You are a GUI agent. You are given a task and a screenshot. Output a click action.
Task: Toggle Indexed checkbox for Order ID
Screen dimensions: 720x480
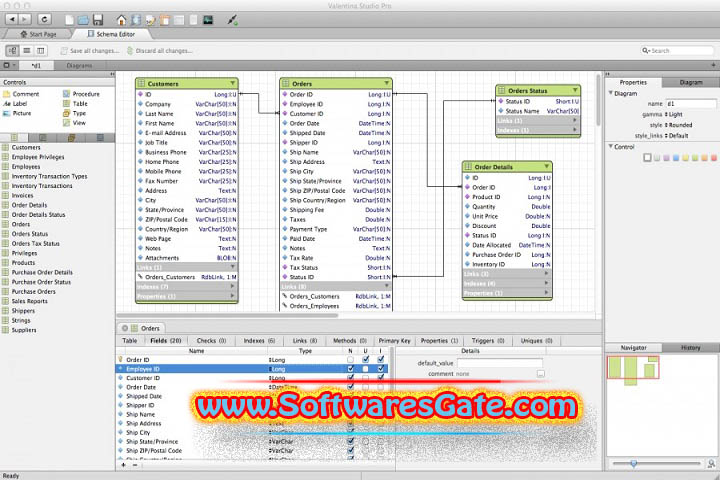click(381, 360)
